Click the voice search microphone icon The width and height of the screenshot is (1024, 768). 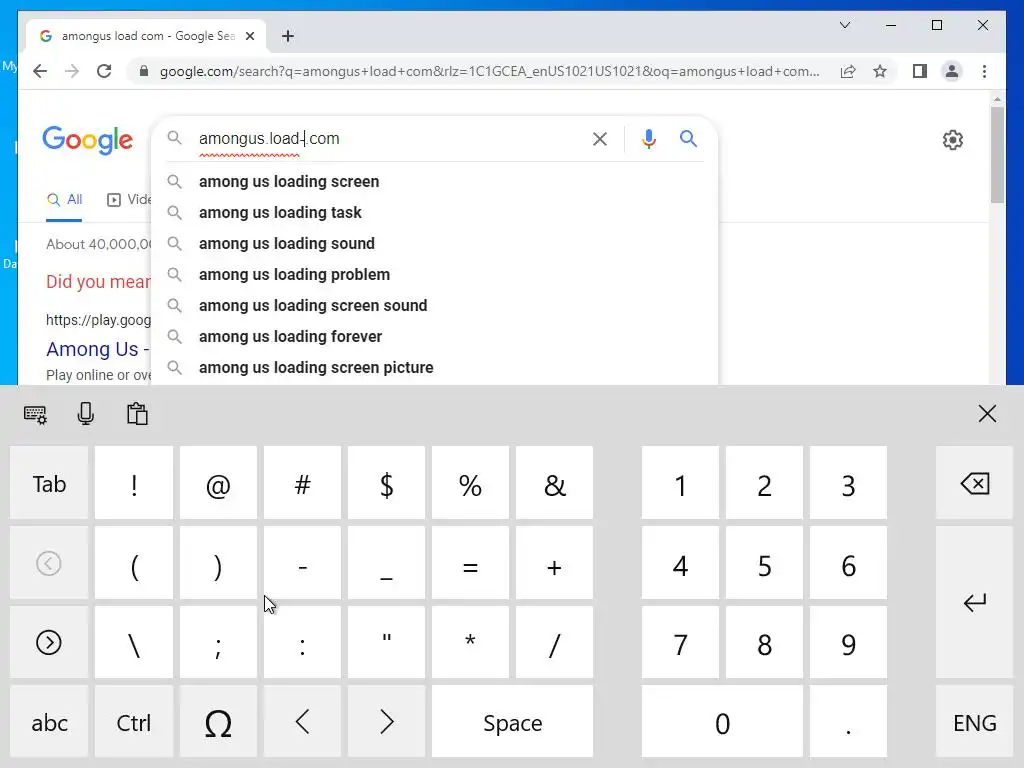[649, 139]
